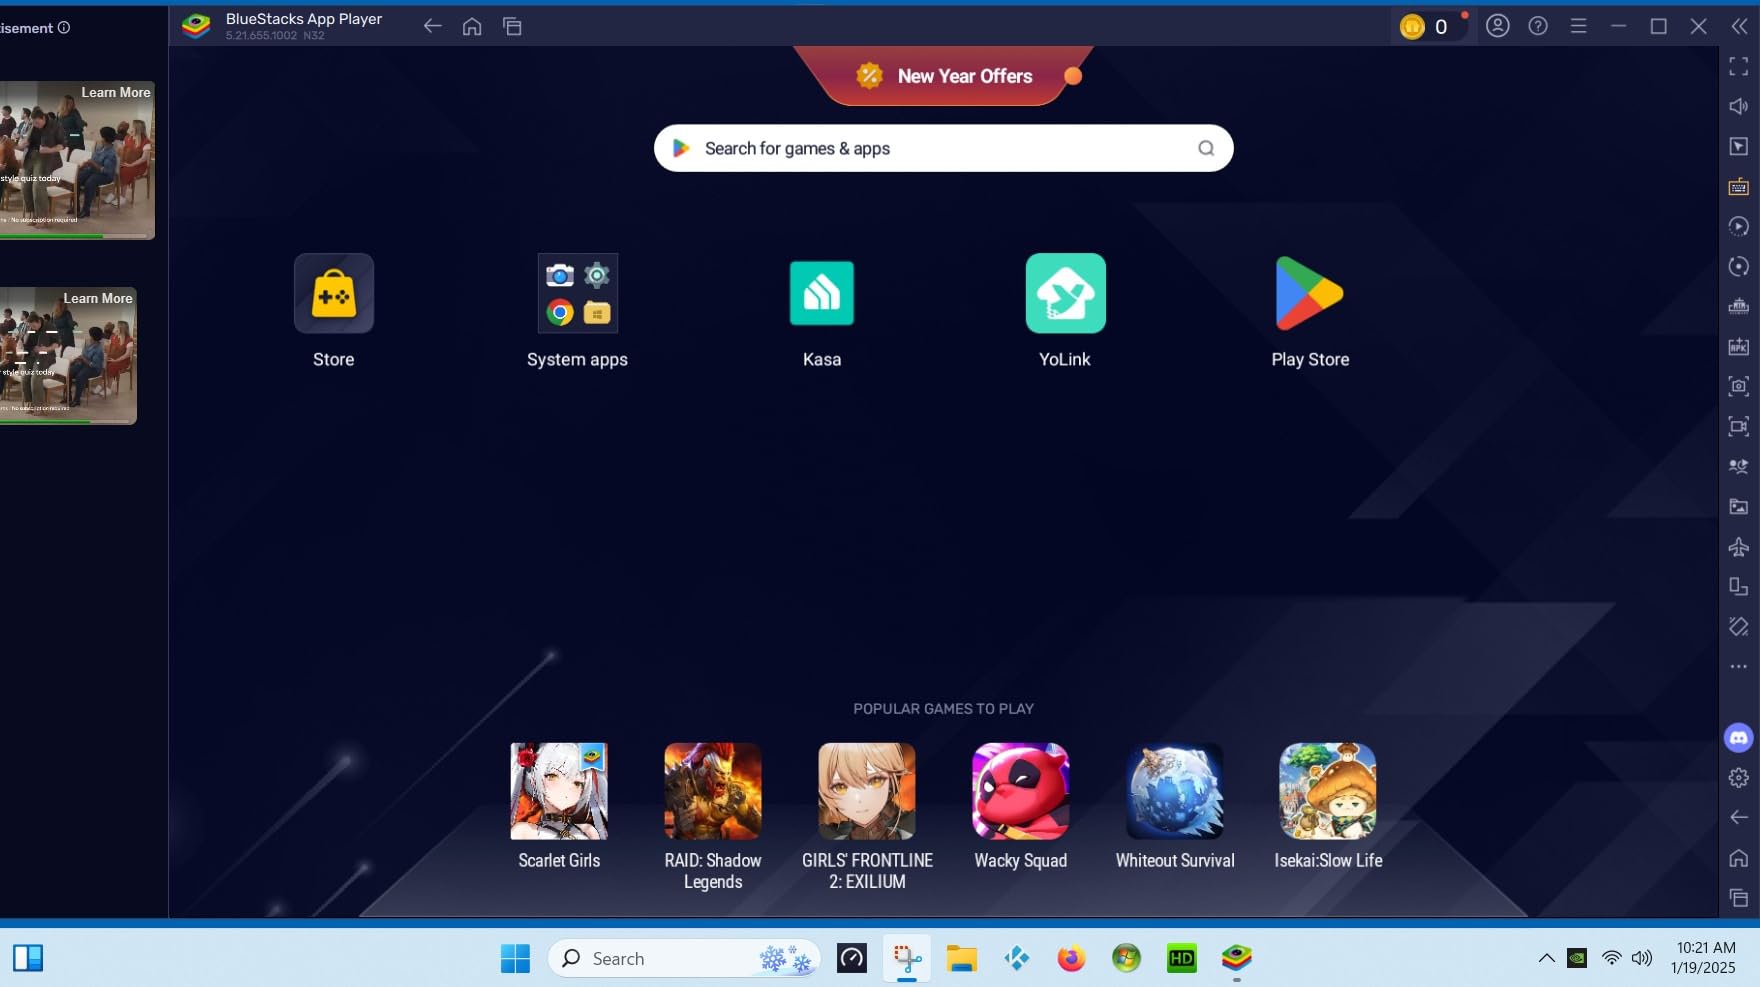Screen dimensions: 1760x987
Task: Open Wi-Fi network tray icon
Action: coord(1611,958)
